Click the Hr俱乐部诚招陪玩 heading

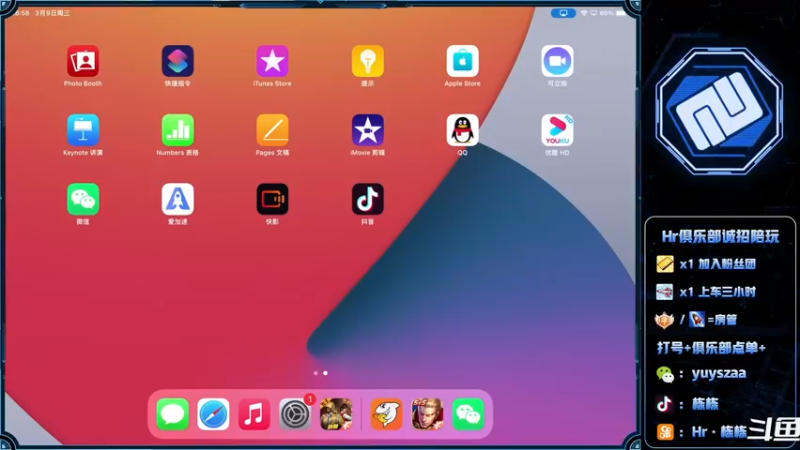[720, 236]
